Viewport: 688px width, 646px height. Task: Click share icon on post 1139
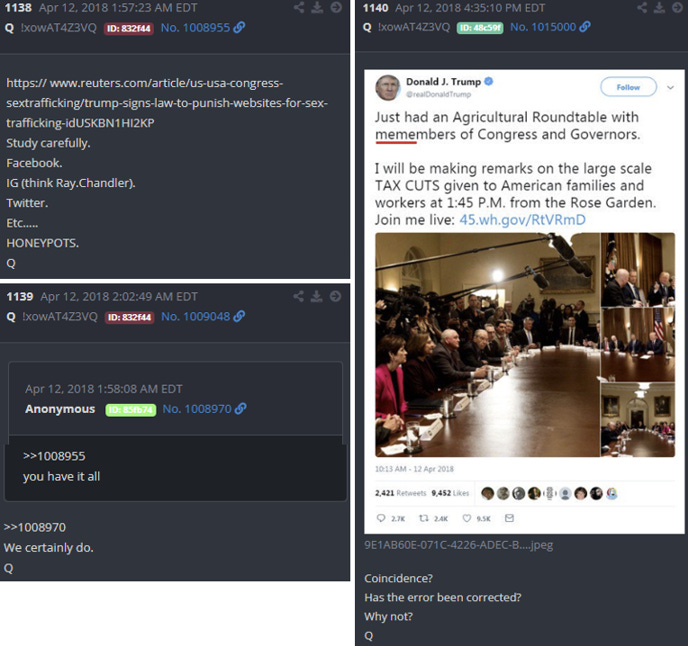[x=298, y=297]
